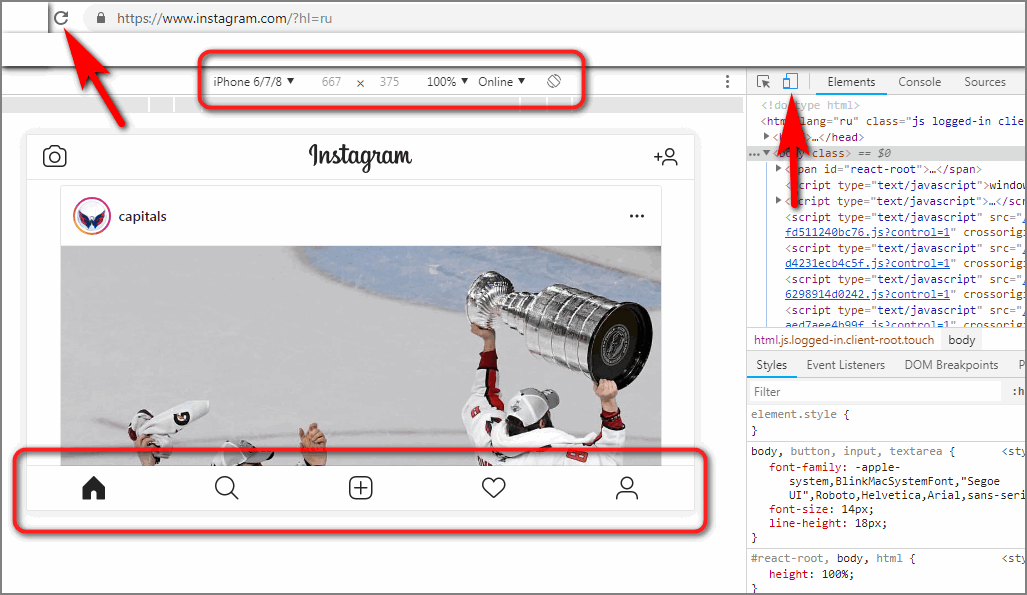Open the capitals profile avatar
Screen dimensions: 1027x595
point(92,216)
